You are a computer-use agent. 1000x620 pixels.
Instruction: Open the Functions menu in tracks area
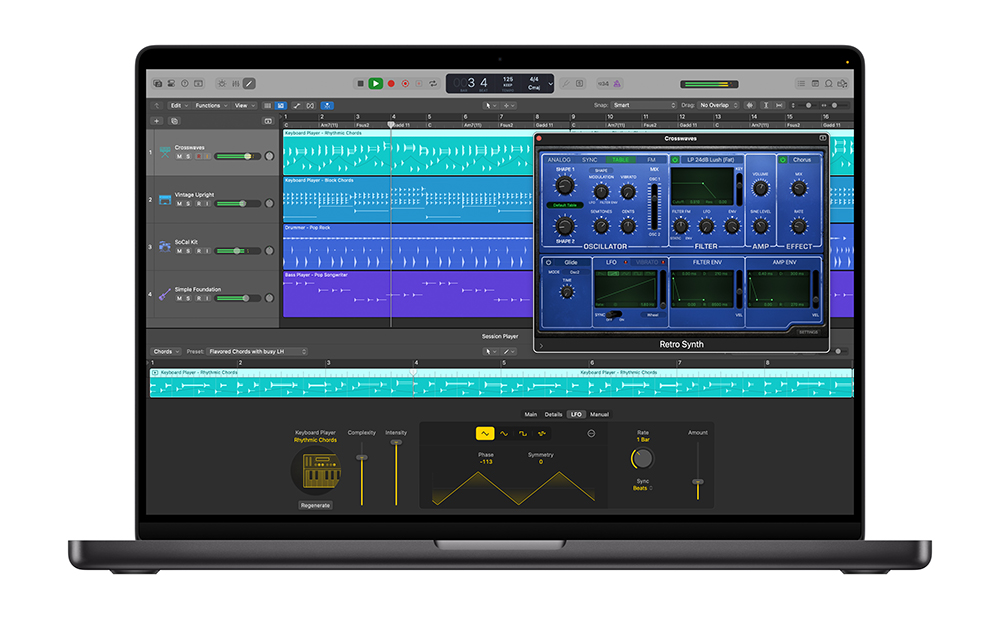(x=211, y=105)
